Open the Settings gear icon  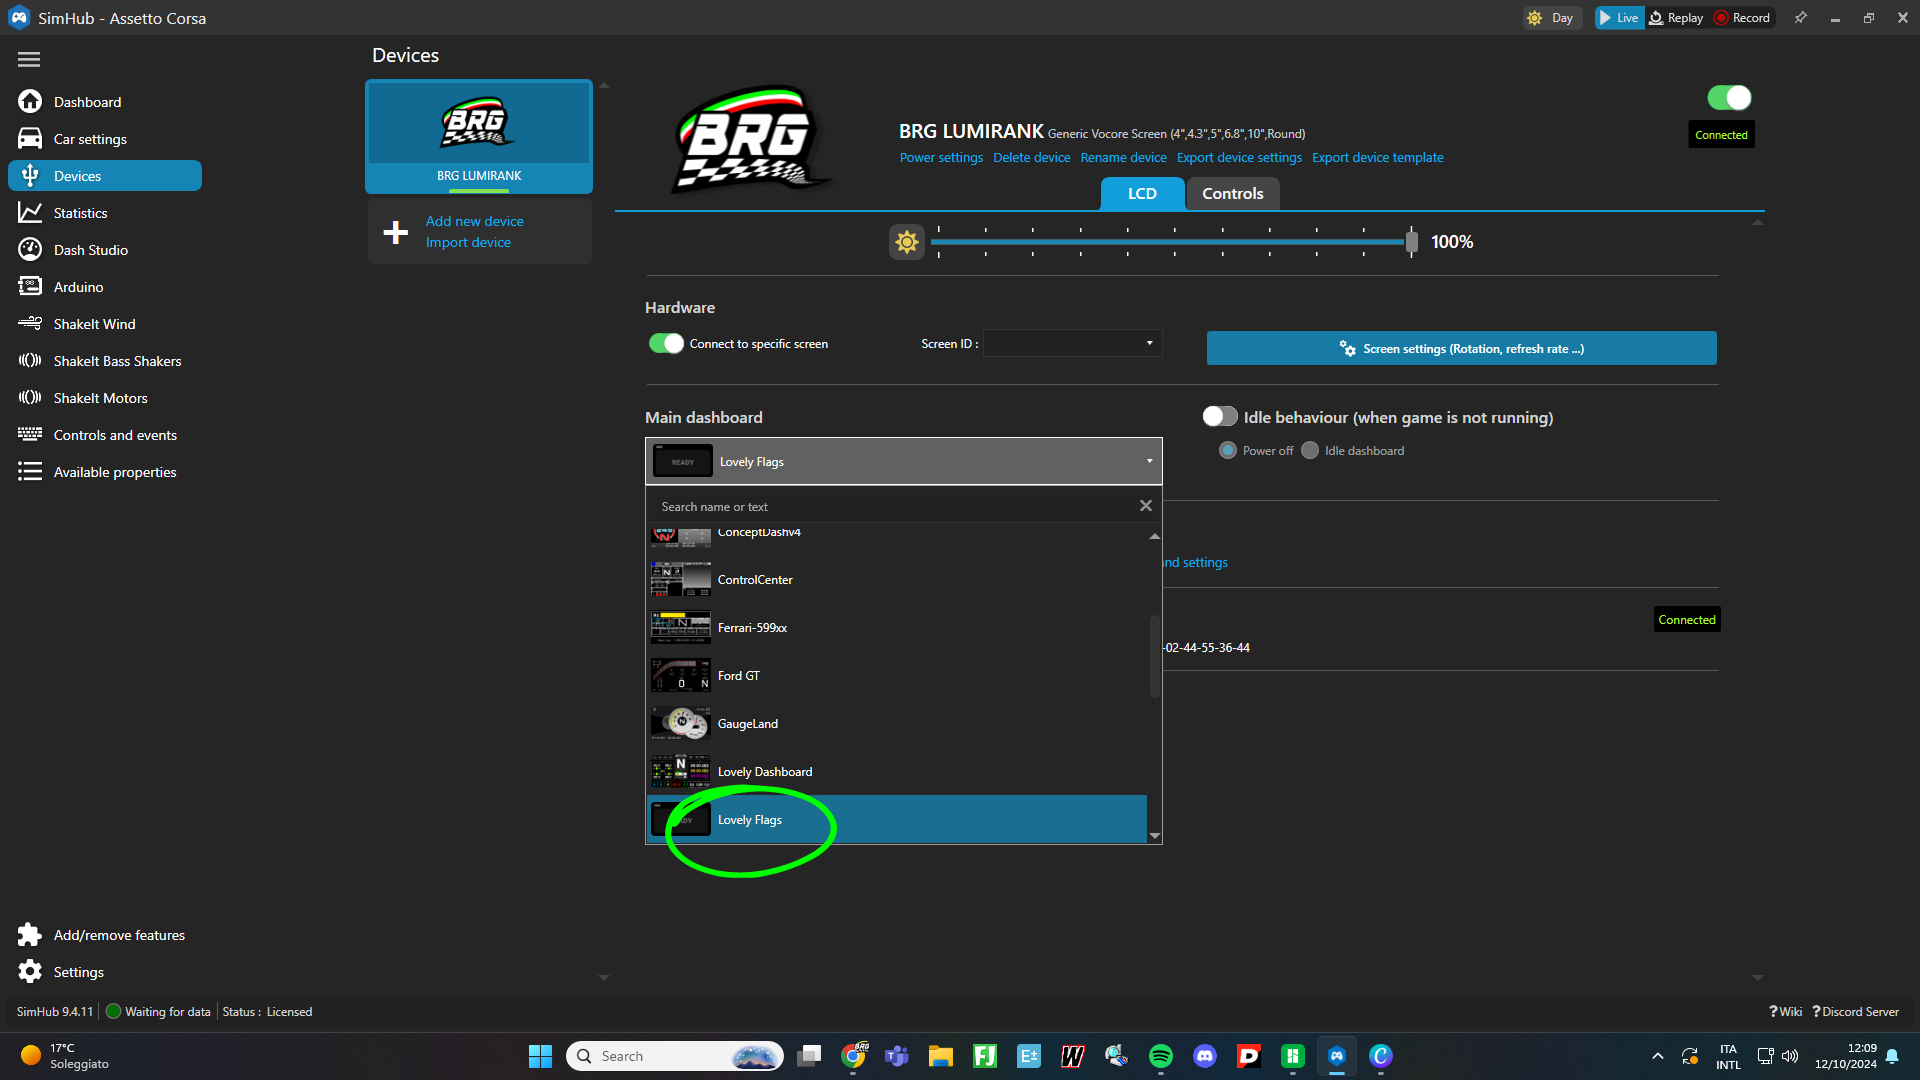tap(30, 972)
